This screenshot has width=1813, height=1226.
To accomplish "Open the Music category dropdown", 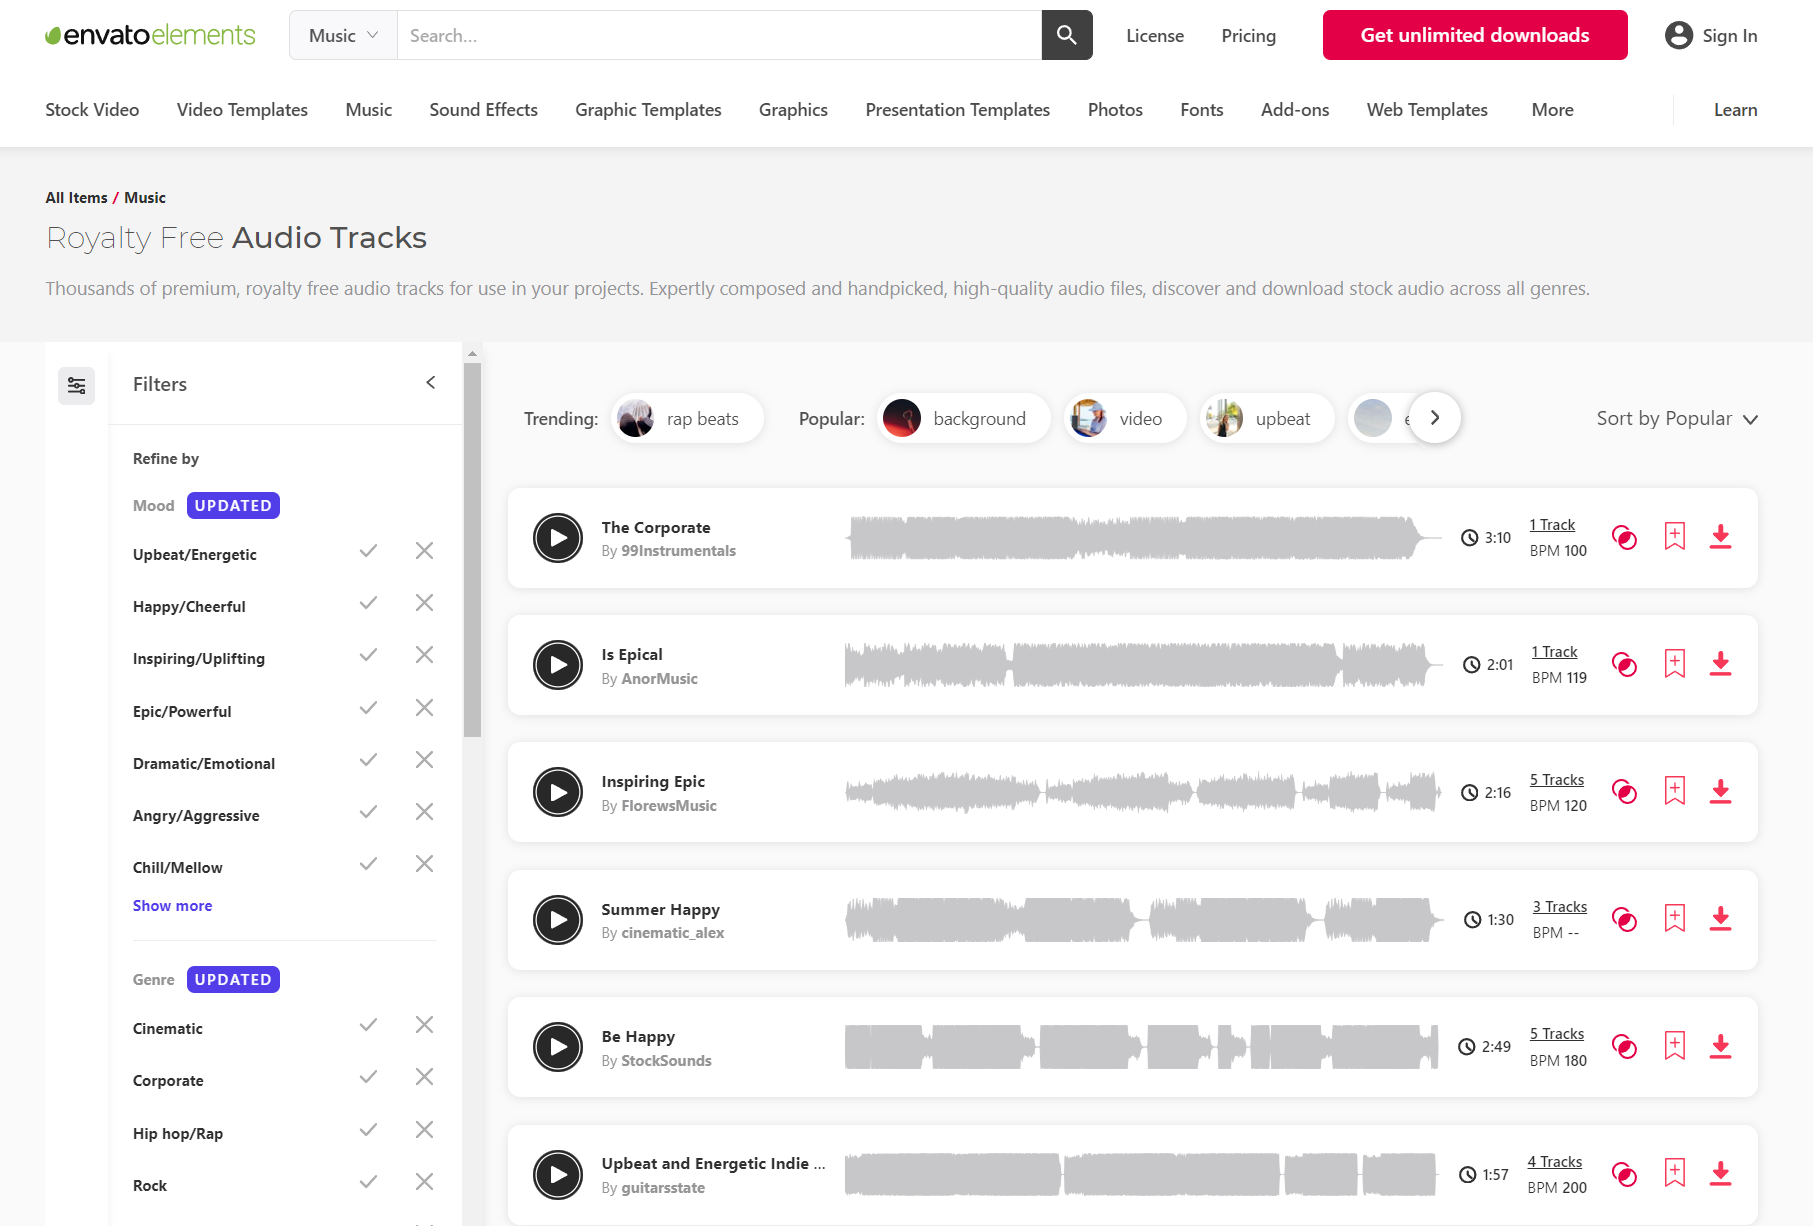I will tap(343, 35).
